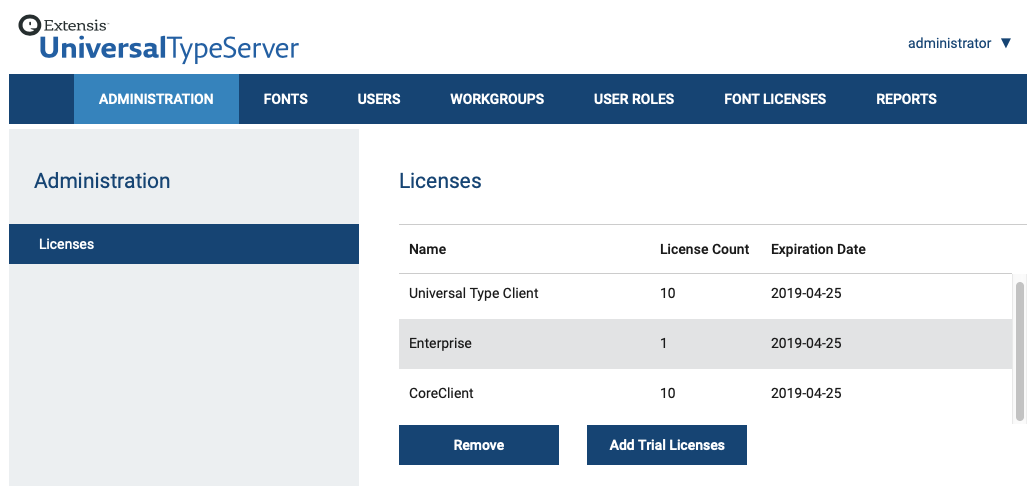Click the Remove button
Image resolution: width=1035 pixels, height=486 pixels.
(479, 445)
